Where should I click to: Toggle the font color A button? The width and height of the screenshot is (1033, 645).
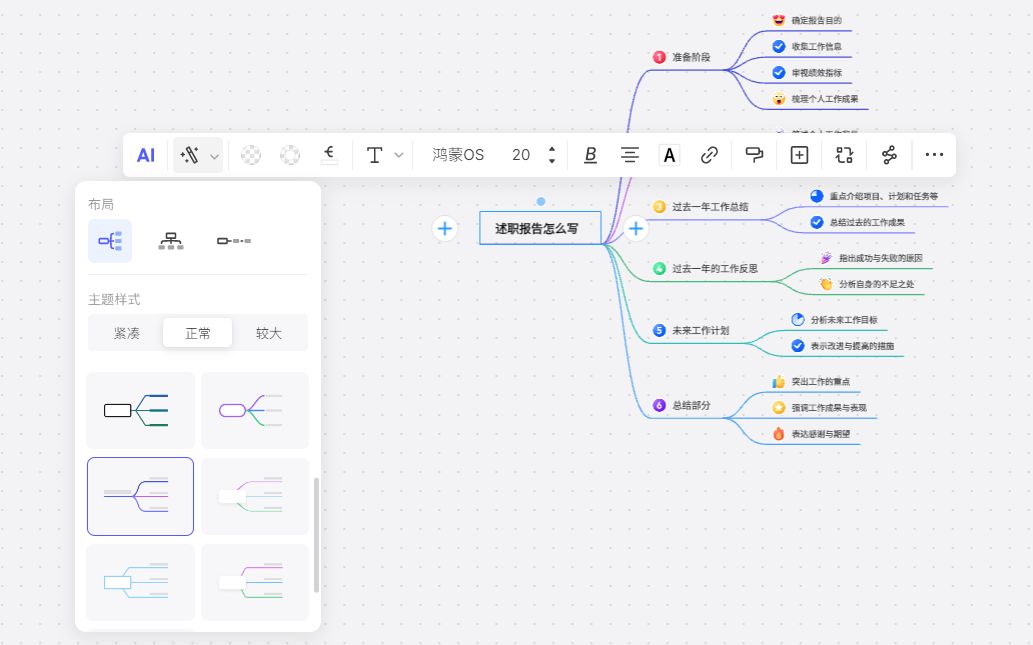click(669, 154)
